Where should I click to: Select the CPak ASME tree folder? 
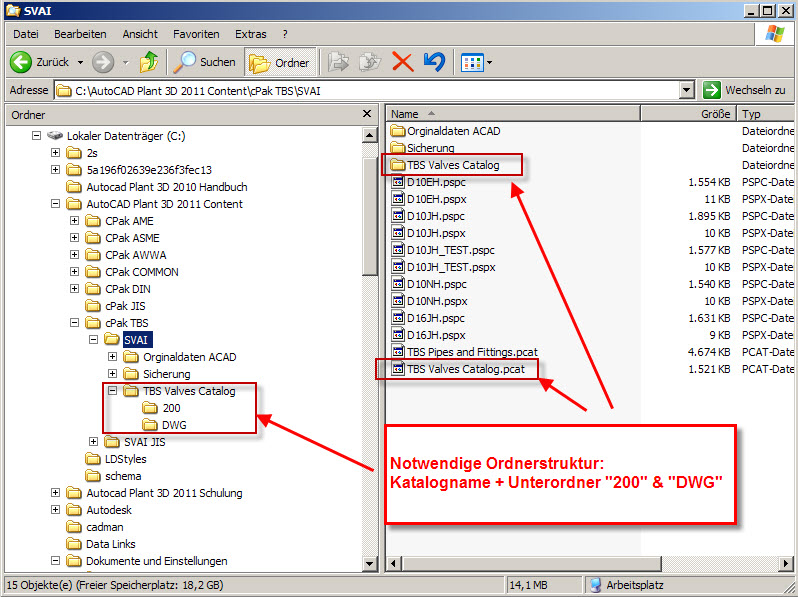[x=122, y=238]
